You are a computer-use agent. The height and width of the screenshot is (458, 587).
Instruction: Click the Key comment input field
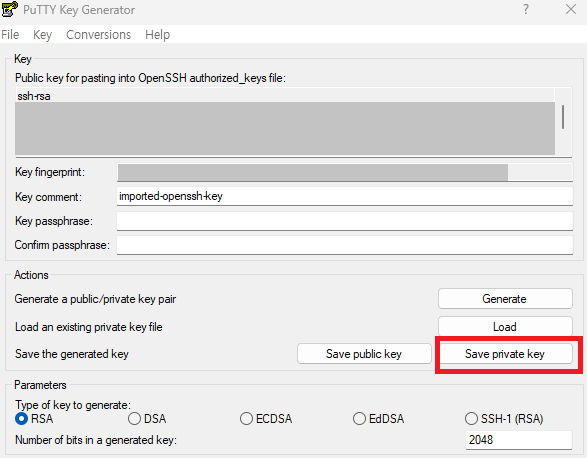pos(345,196)
